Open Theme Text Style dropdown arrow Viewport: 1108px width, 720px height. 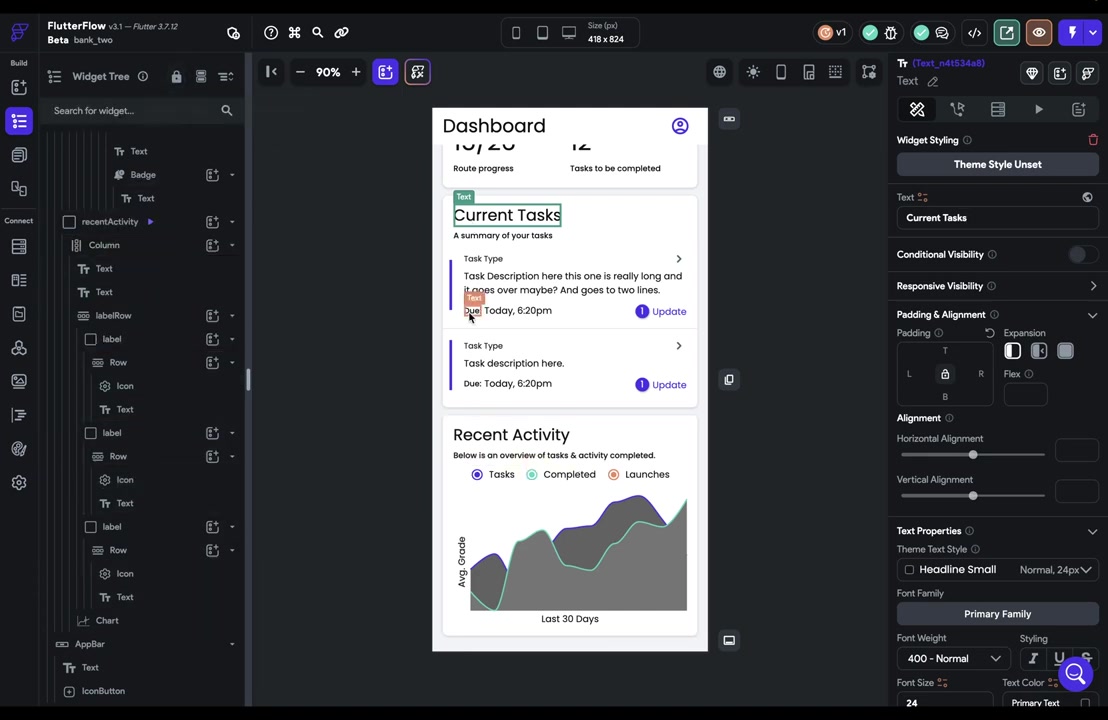[x=1086, y=569]
